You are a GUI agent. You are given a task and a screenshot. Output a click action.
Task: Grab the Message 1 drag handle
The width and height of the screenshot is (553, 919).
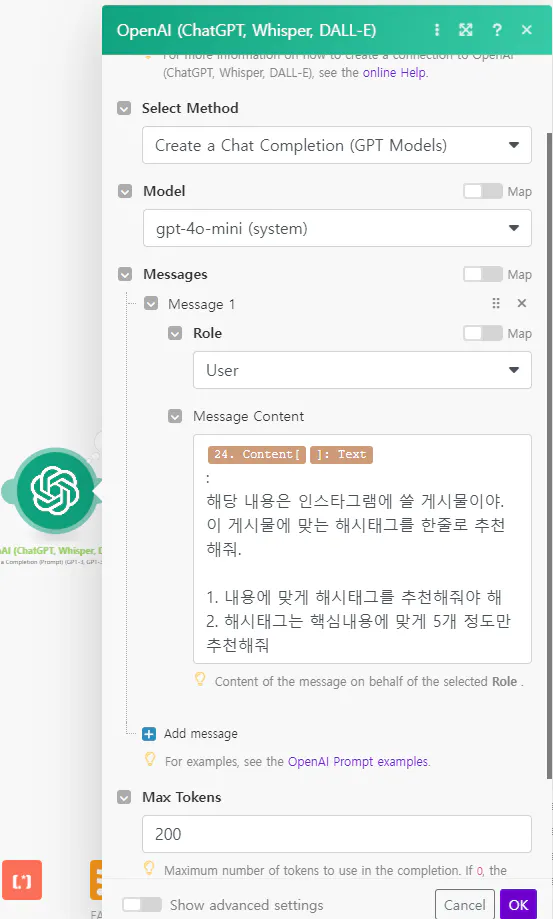coord(496,303)
